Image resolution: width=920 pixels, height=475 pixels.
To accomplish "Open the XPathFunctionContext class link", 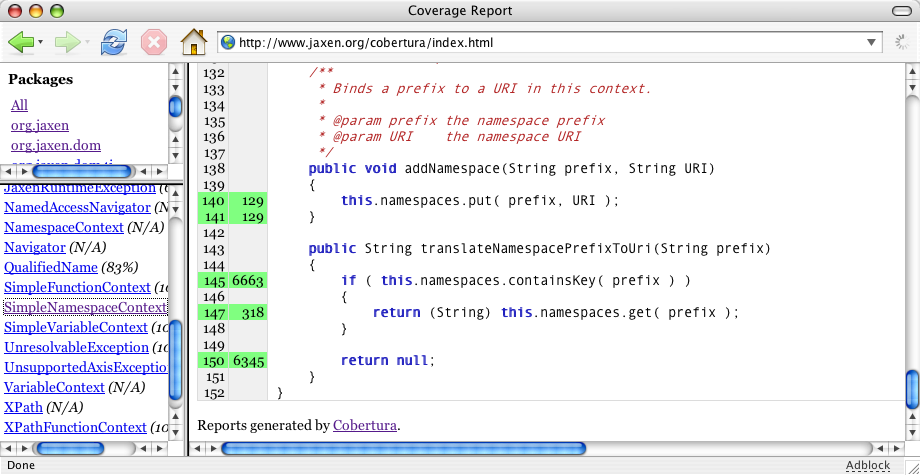I will 75,428.
